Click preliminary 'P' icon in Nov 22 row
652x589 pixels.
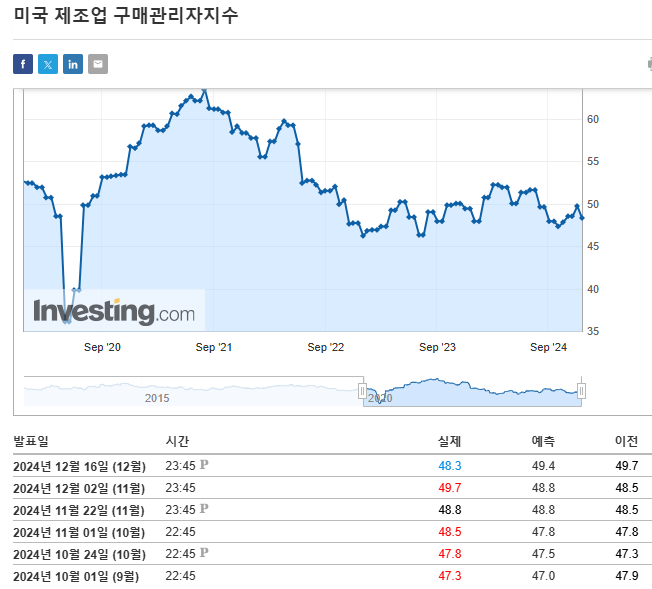pyautogui.click(x=204, y=509)
